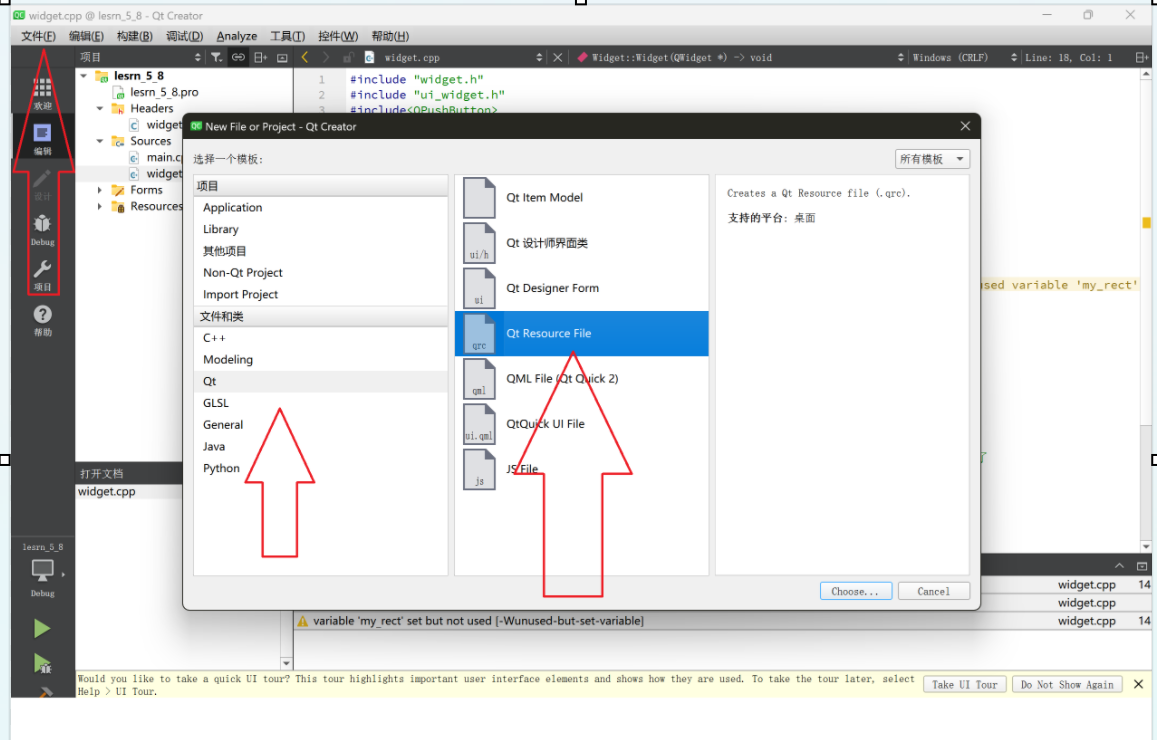Select QML File (Qt Quick 2) template
Image resolution: width=1157 pixels, height=740 pixels.
[x=581, y=378]
